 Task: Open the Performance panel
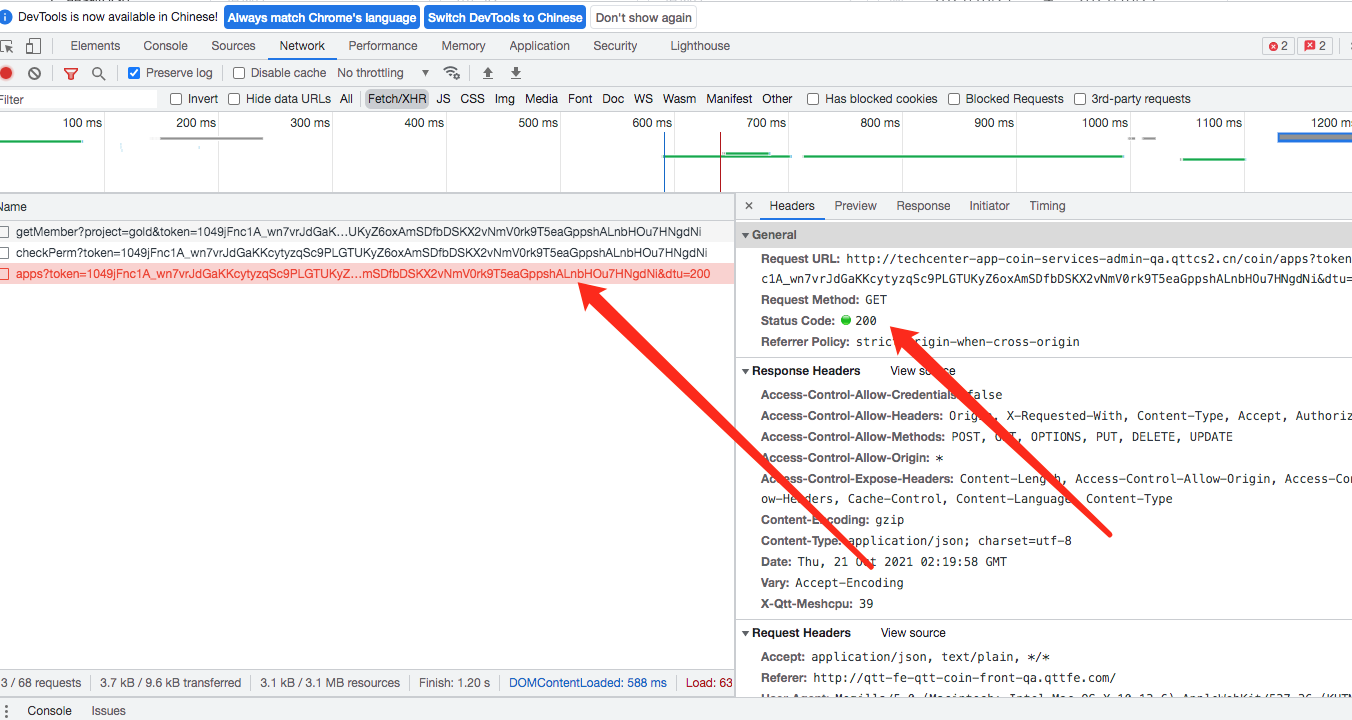click(x=383, y=46)
